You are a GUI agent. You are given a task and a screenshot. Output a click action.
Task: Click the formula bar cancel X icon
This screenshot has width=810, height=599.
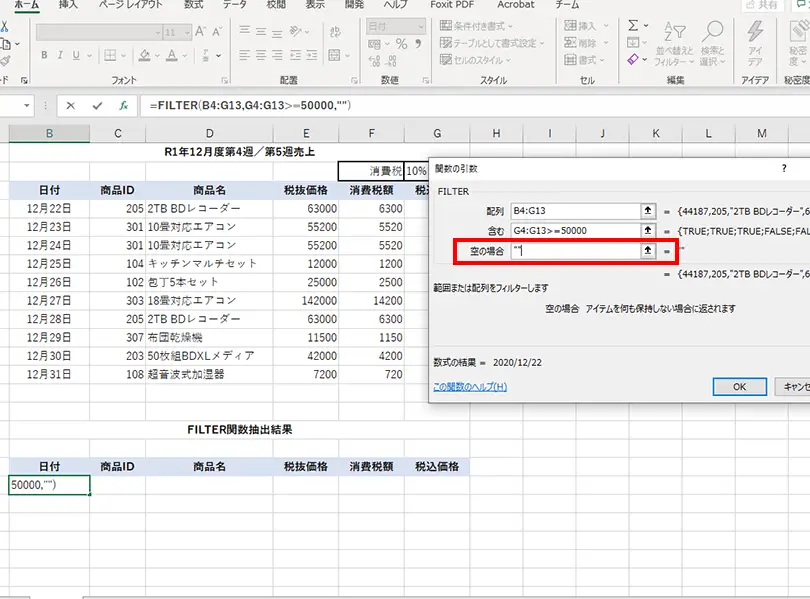pyautogui.click(x=71, y=105)
